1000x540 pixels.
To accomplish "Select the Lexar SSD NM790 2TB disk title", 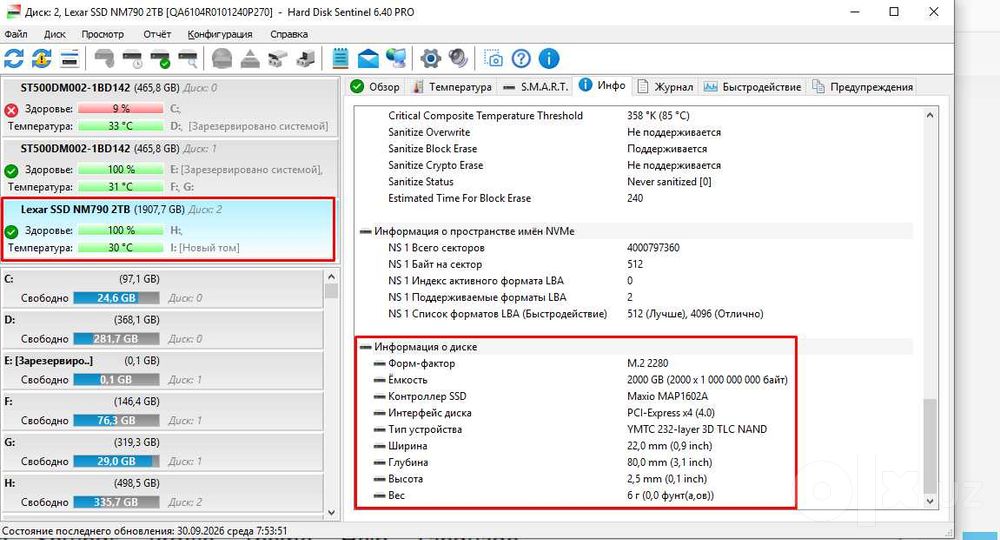I will click(x=121, y=209).
